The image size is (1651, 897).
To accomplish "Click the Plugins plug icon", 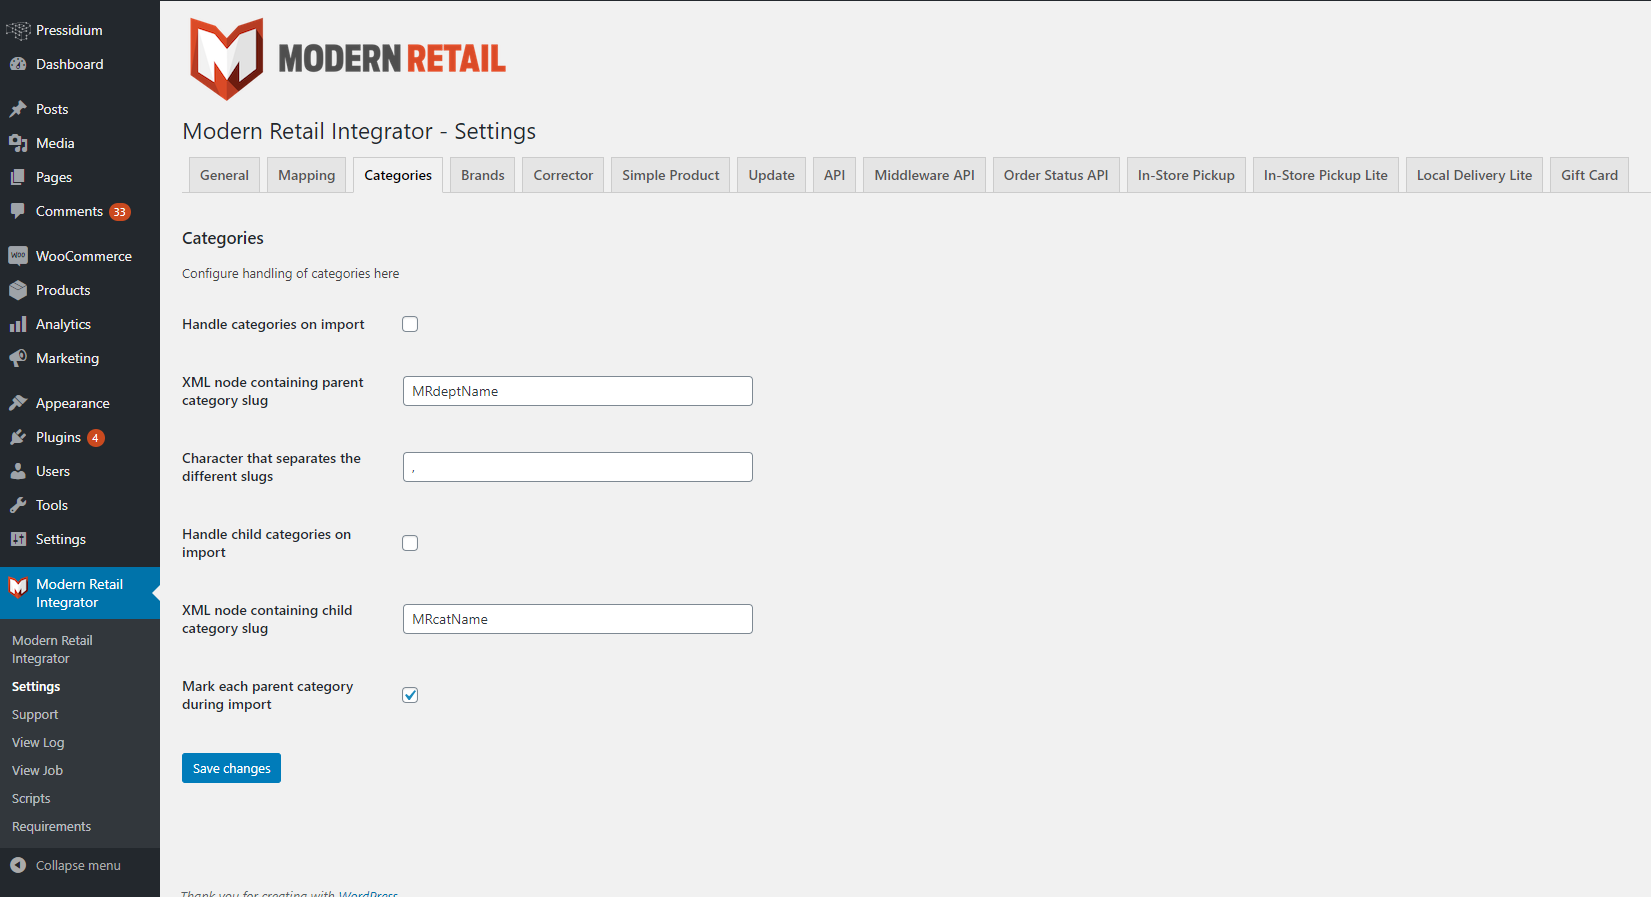I will tap(18, 437).
